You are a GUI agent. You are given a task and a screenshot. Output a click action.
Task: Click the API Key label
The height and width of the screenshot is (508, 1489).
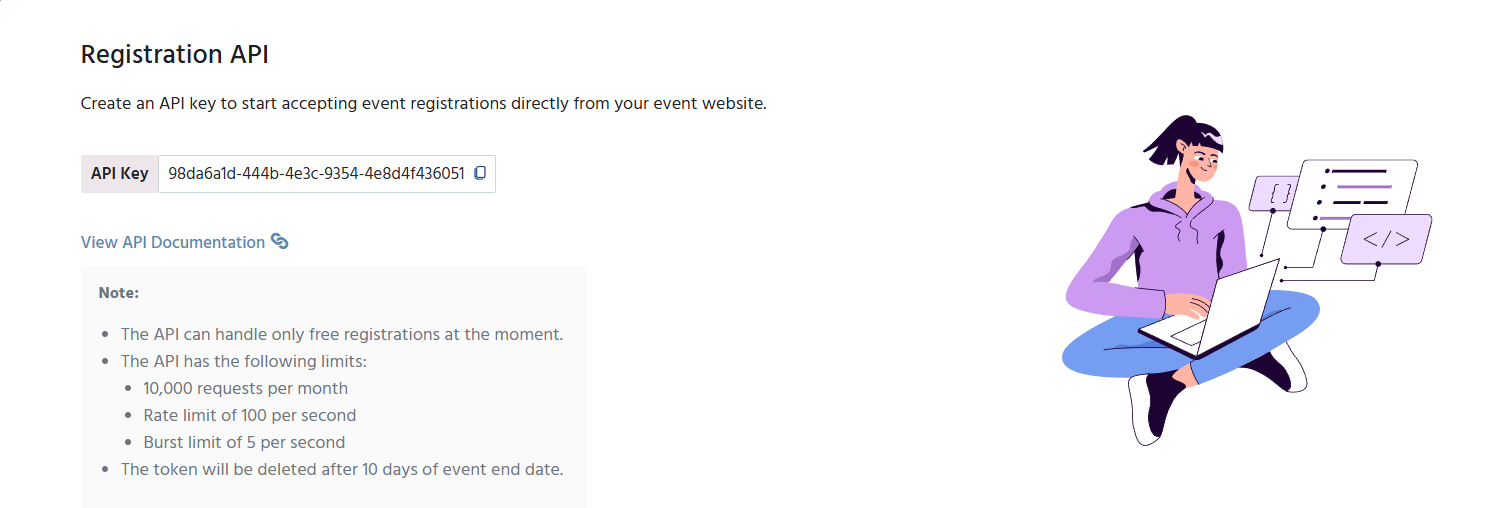coord(120,173)
